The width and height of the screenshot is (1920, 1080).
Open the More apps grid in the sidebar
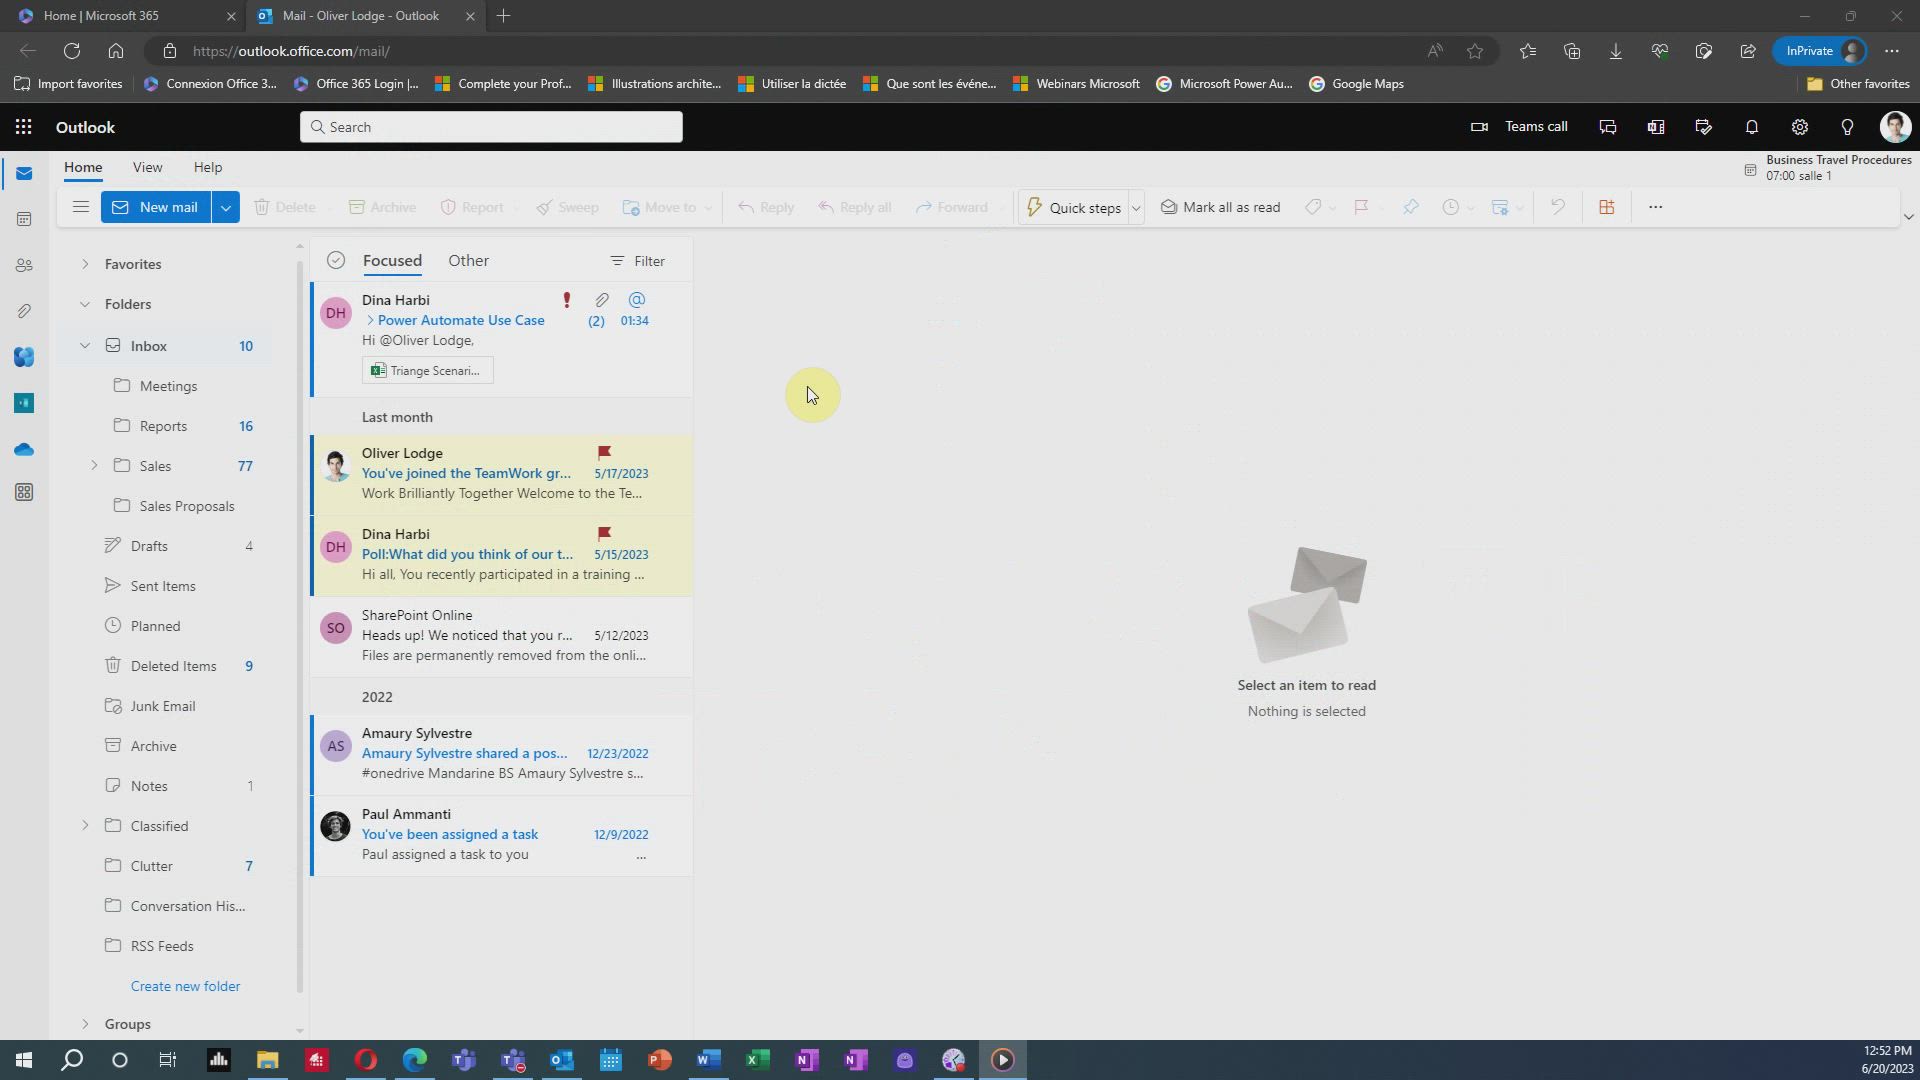tap(24, 492)
